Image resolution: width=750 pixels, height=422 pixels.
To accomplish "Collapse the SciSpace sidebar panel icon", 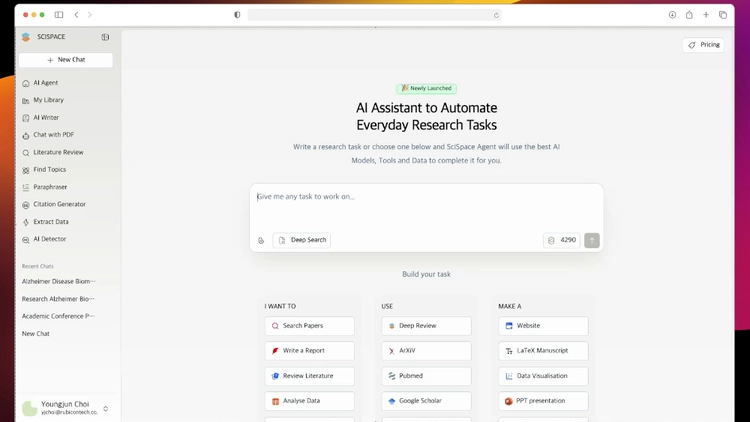I will pos(105,37).
